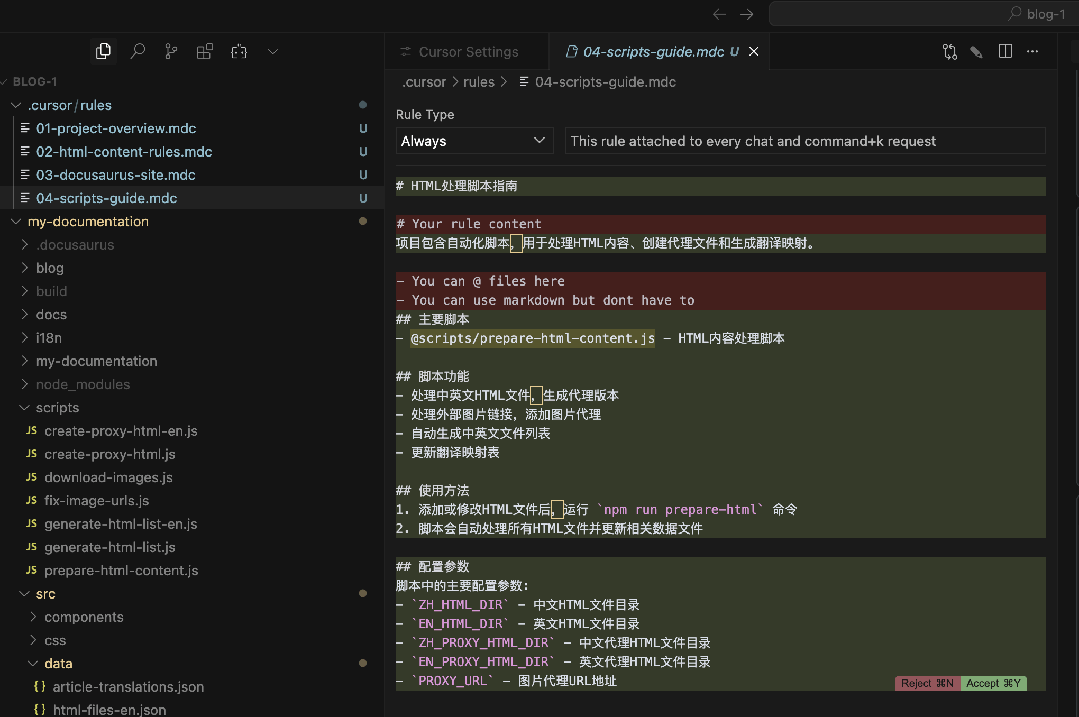Screen dimensions: 1079x717
Task: Open the Rule Type dropdown set to Always
Action: [474, 141]
